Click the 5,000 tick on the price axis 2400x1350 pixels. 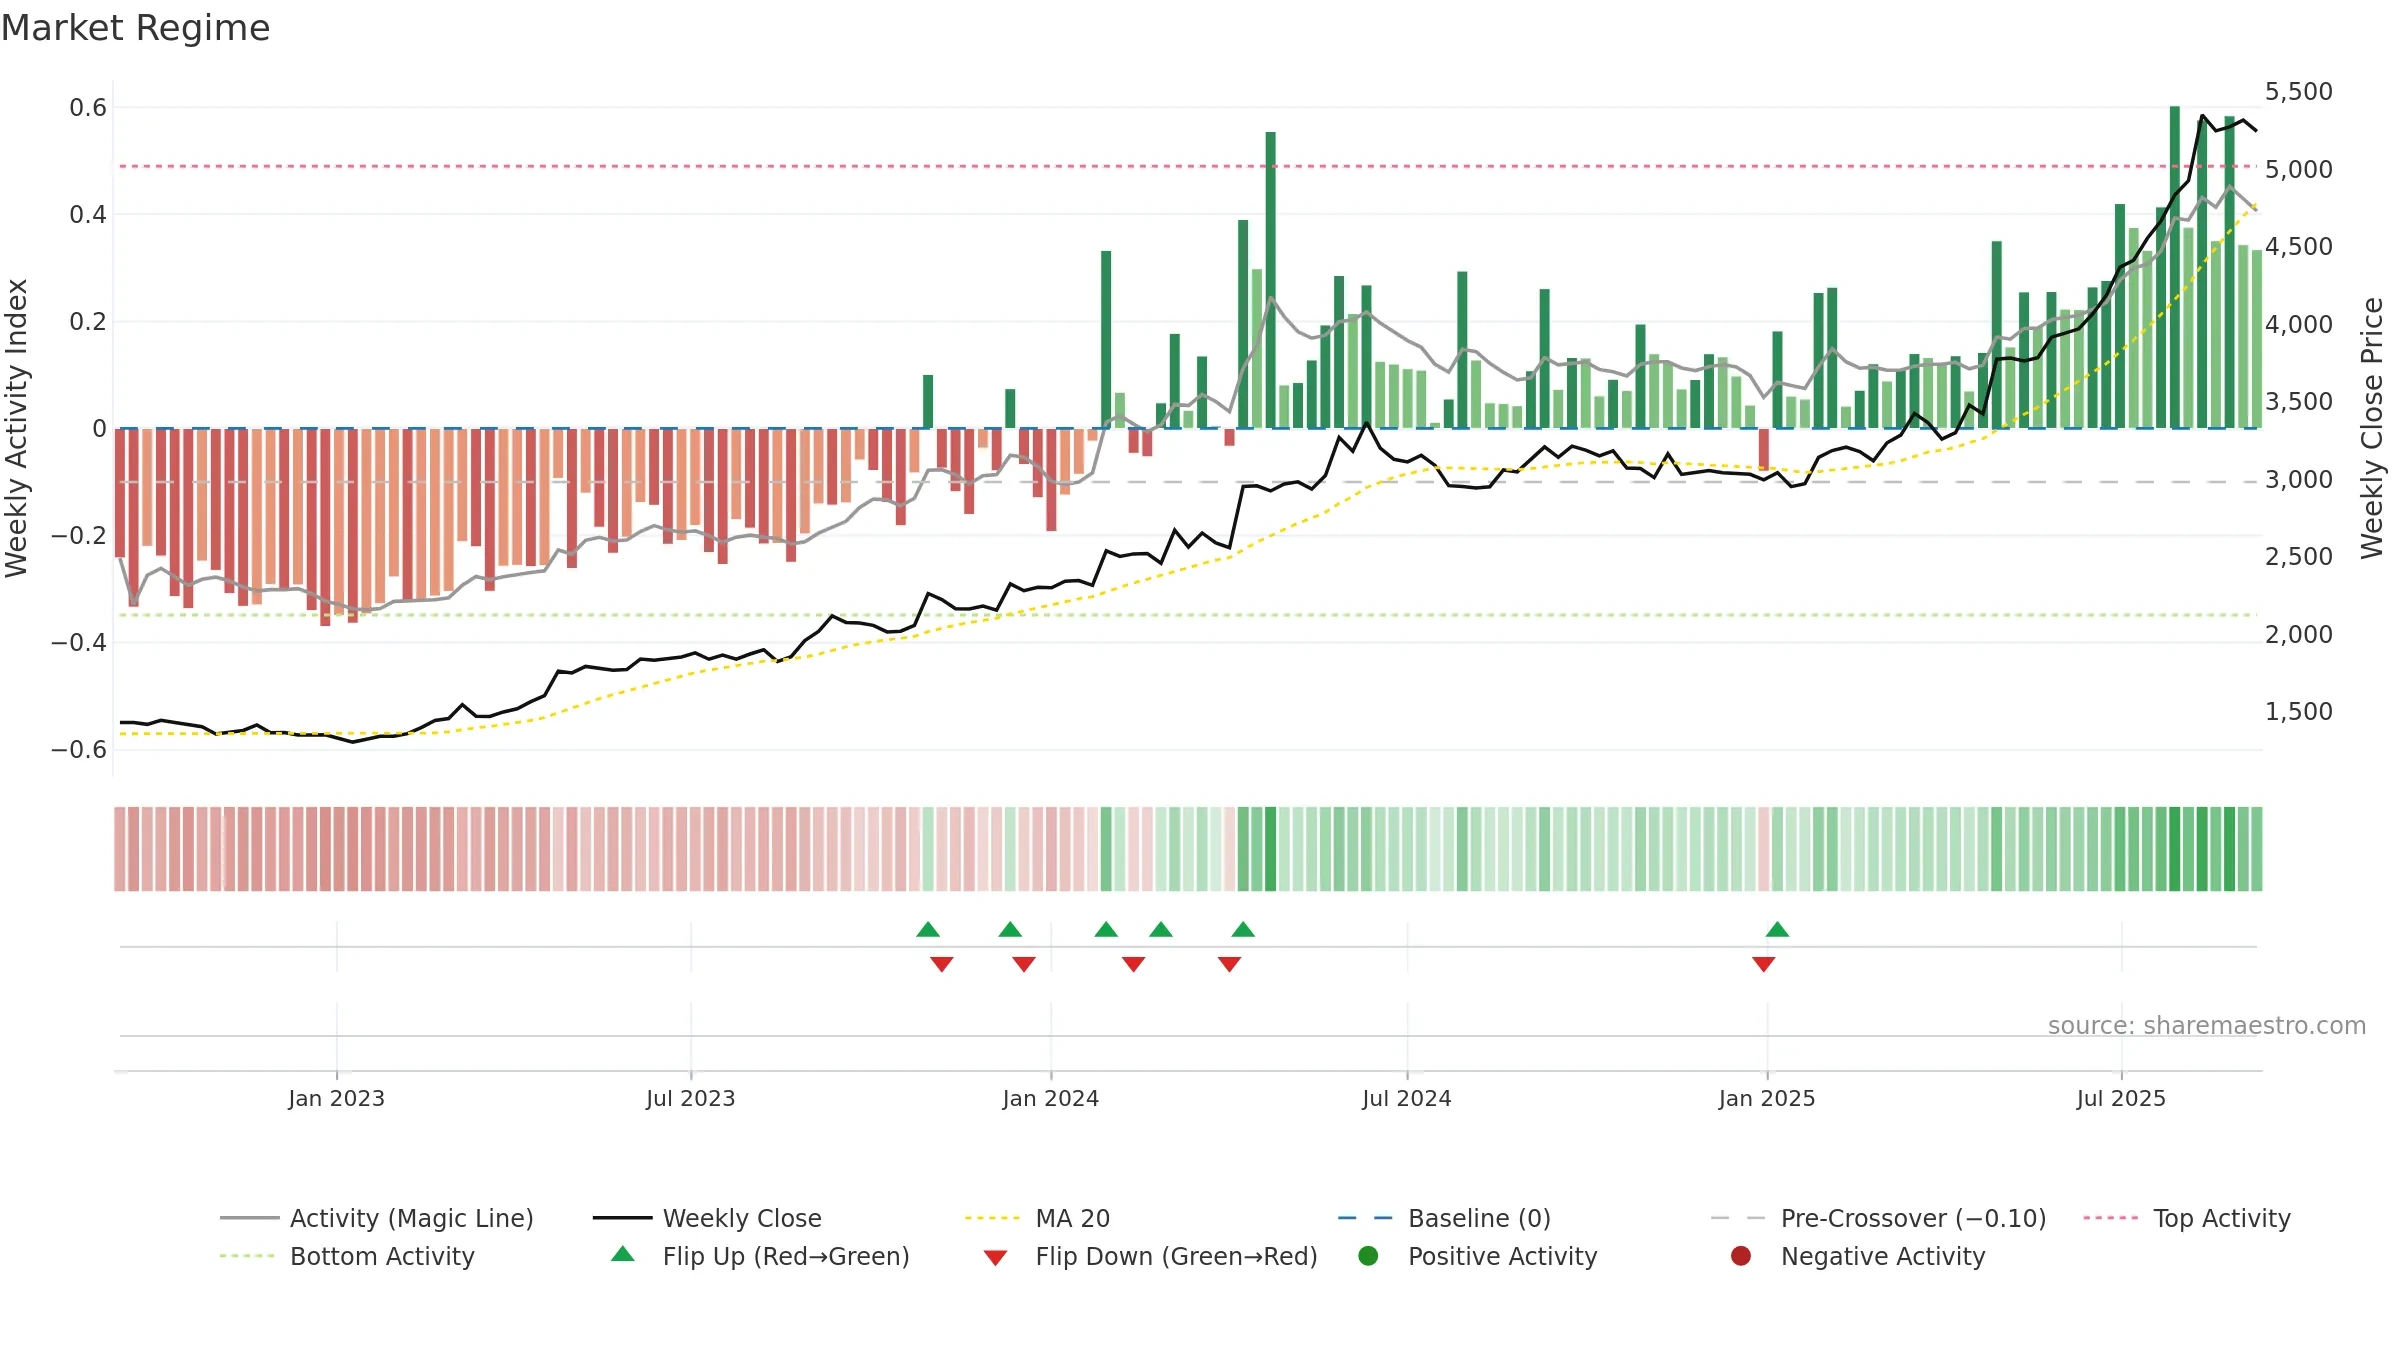[x=2299, y=169]
